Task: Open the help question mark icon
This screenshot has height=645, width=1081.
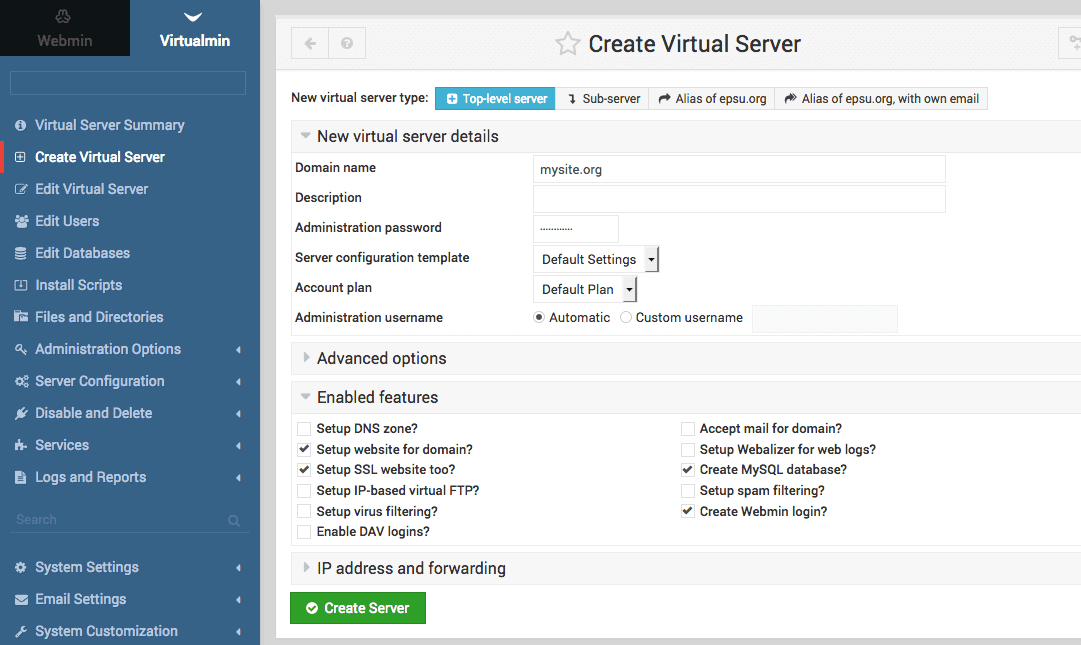Action: click(x=347, y=44)
